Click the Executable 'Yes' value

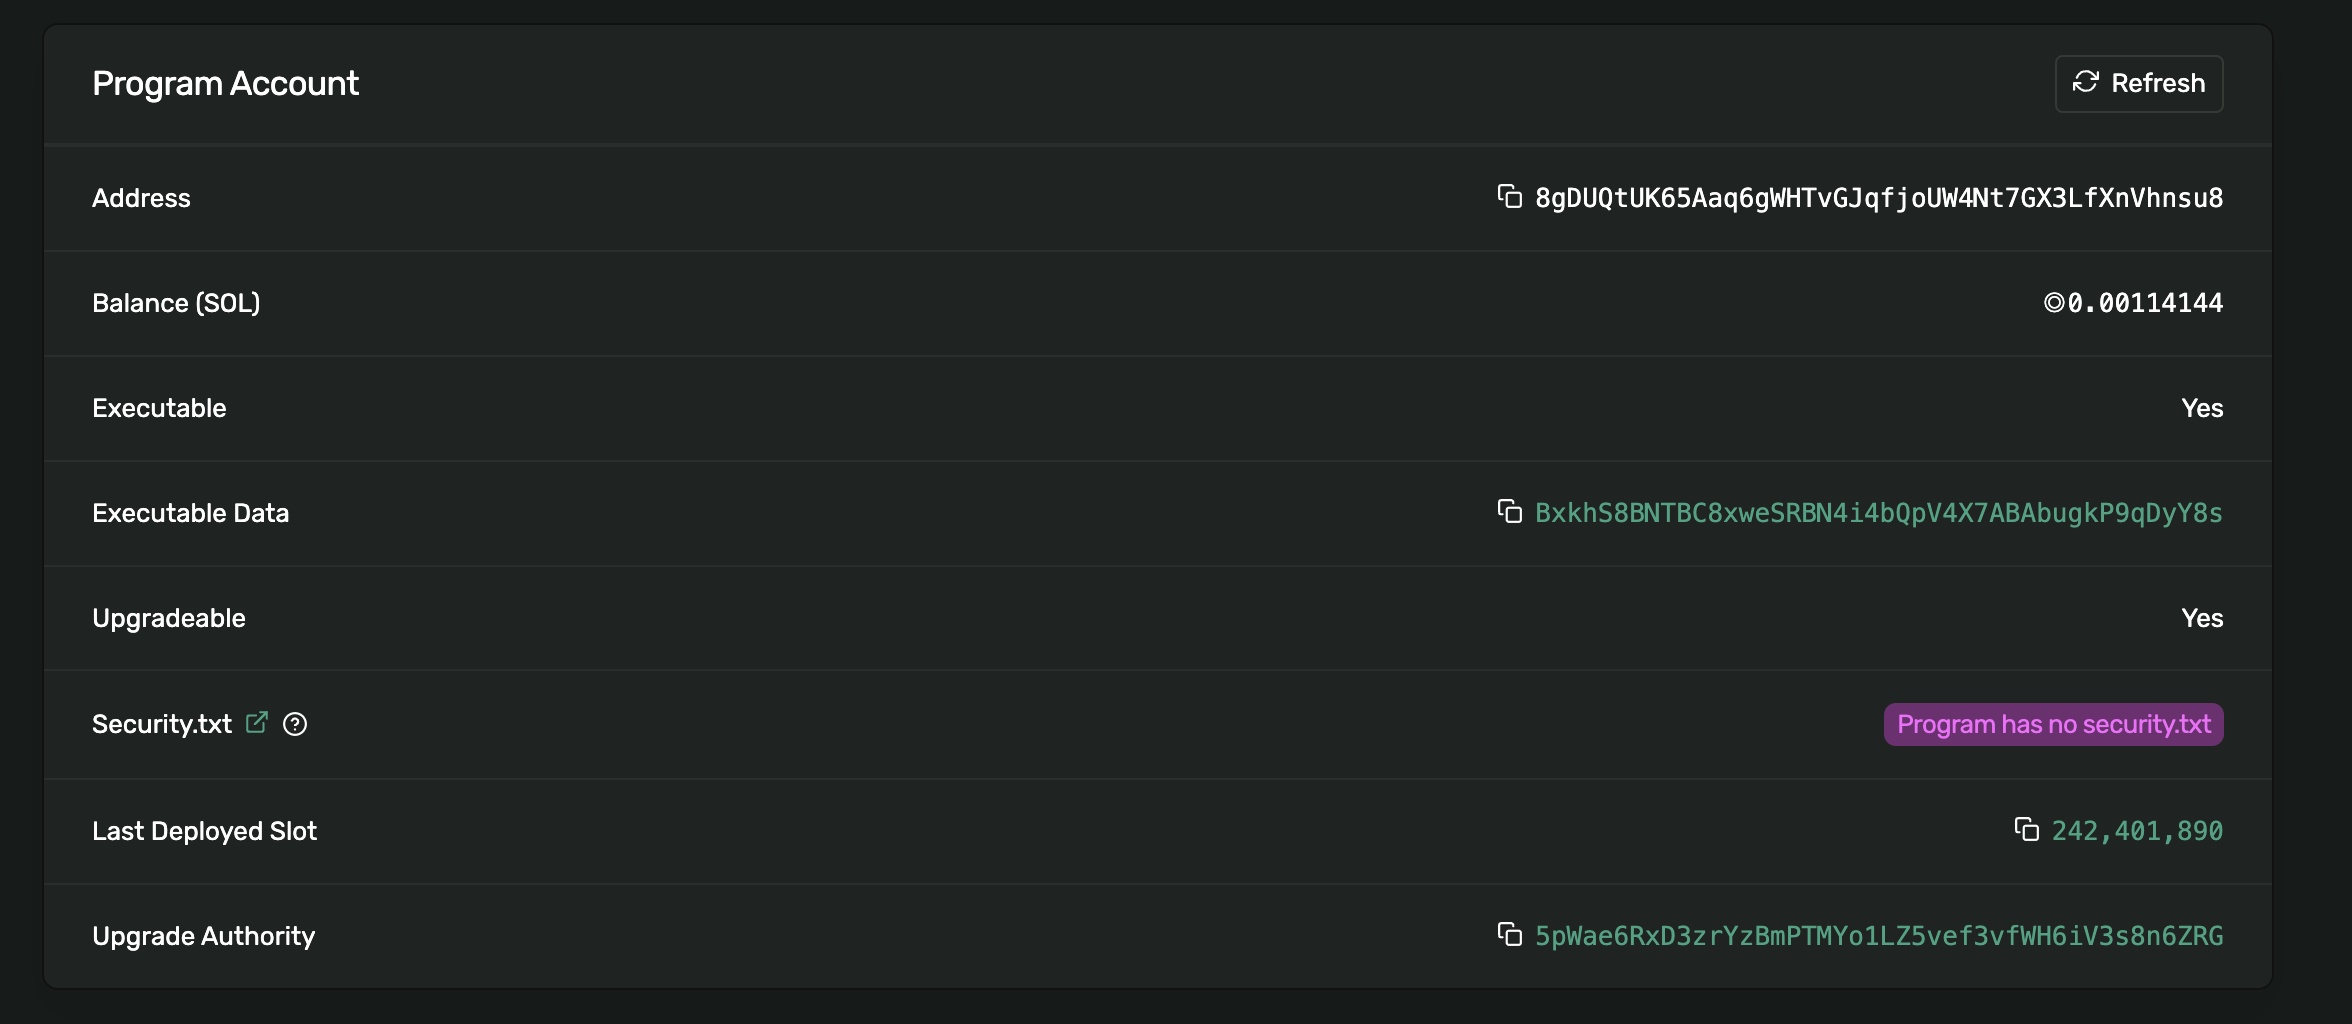pos(2202,408)
